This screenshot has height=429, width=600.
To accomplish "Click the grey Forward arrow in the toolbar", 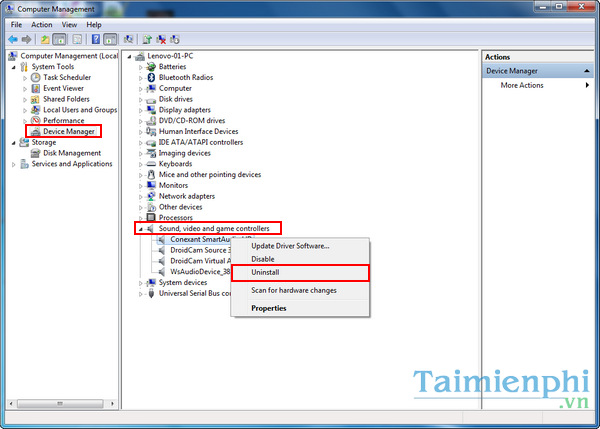I will point(26,39).
